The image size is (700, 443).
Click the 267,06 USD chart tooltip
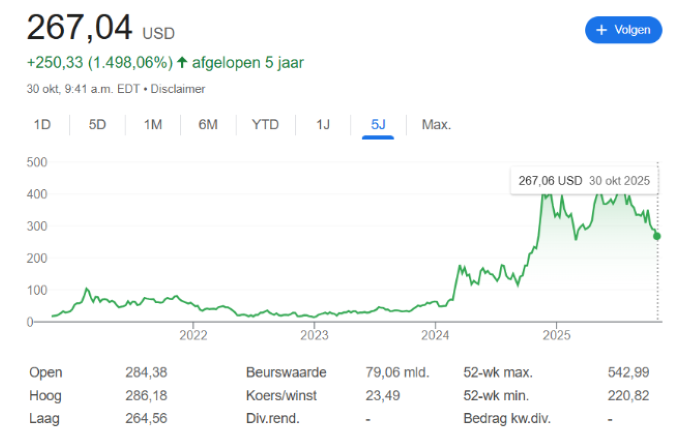(584, 181)
